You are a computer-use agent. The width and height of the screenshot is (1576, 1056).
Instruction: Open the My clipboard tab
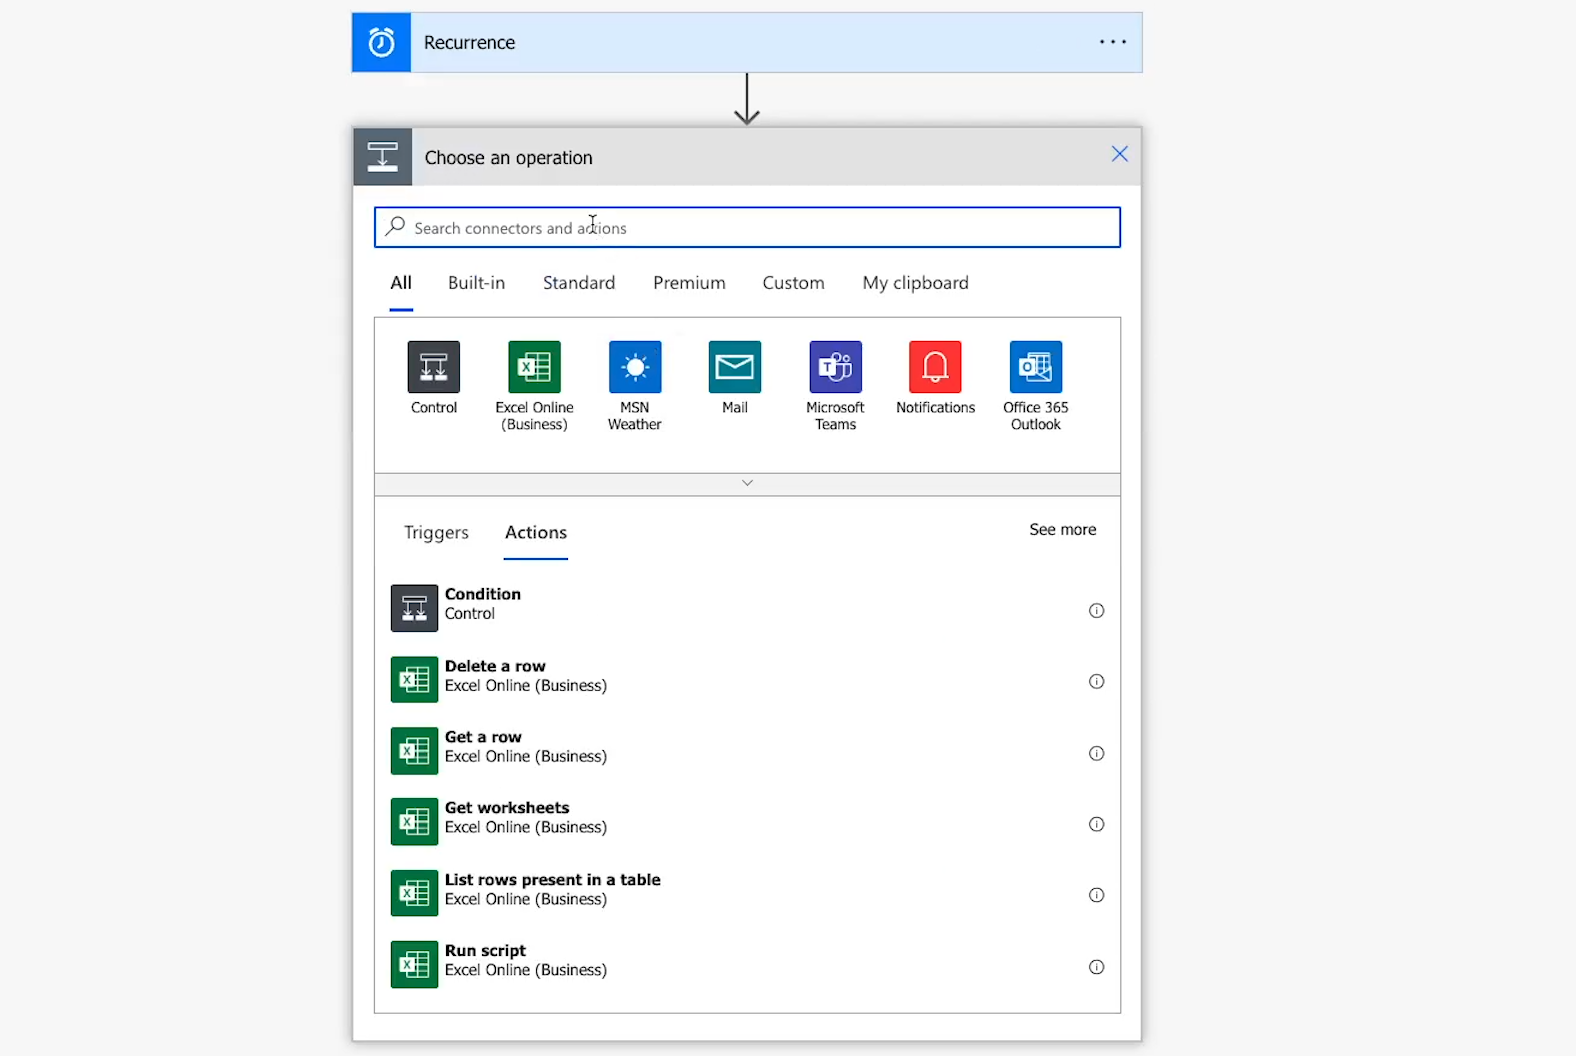point(915,283)
